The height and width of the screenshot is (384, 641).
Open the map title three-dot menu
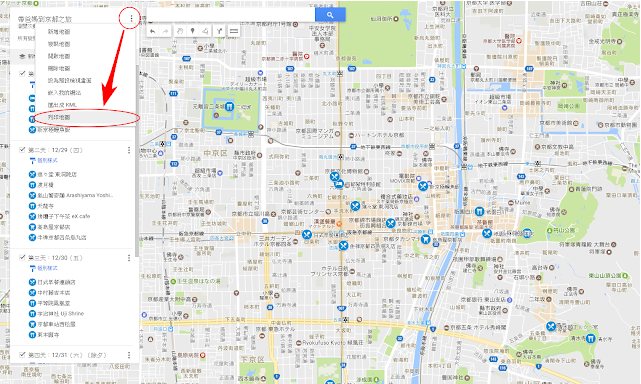click(x=131, y=18)
